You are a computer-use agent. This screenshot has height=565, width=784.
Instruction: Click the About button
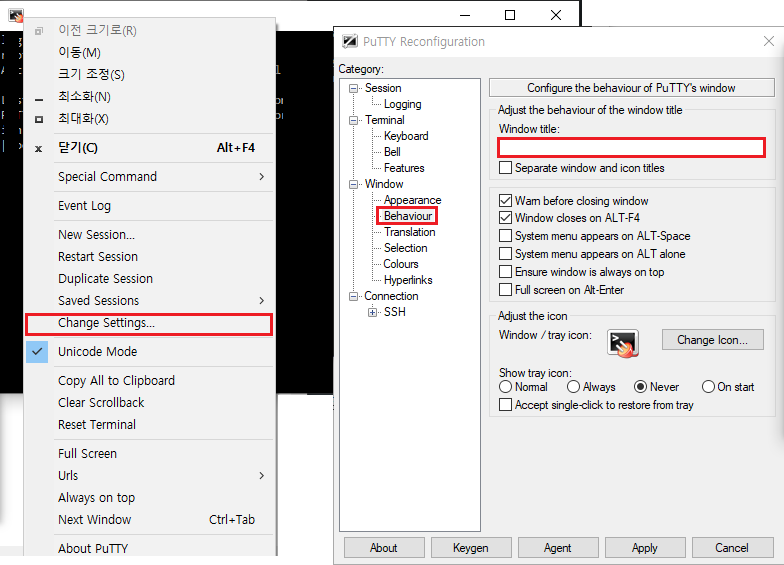[384, 548]
